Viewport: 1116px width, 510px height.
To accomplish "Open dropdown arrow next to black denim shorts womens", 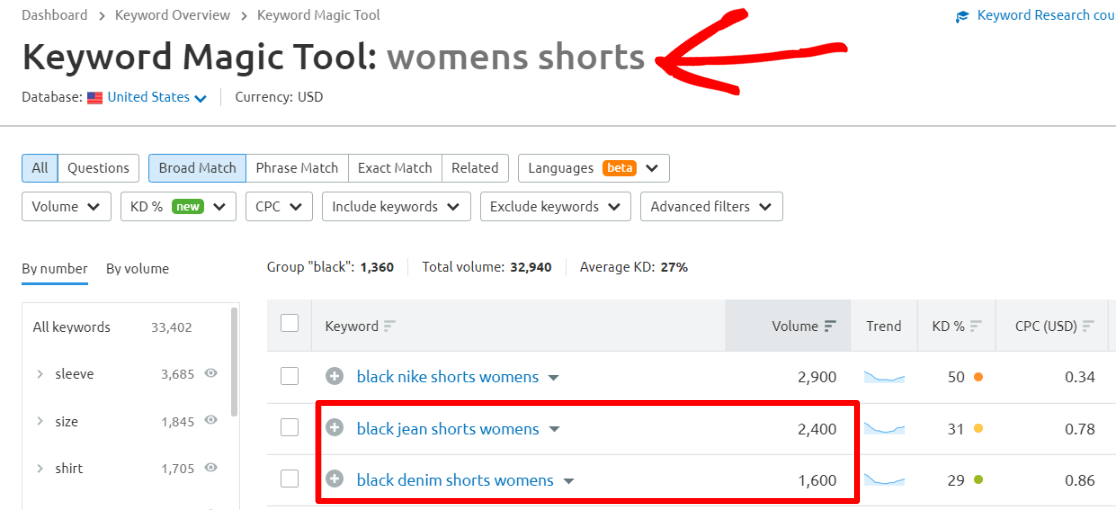I will 568,481.
